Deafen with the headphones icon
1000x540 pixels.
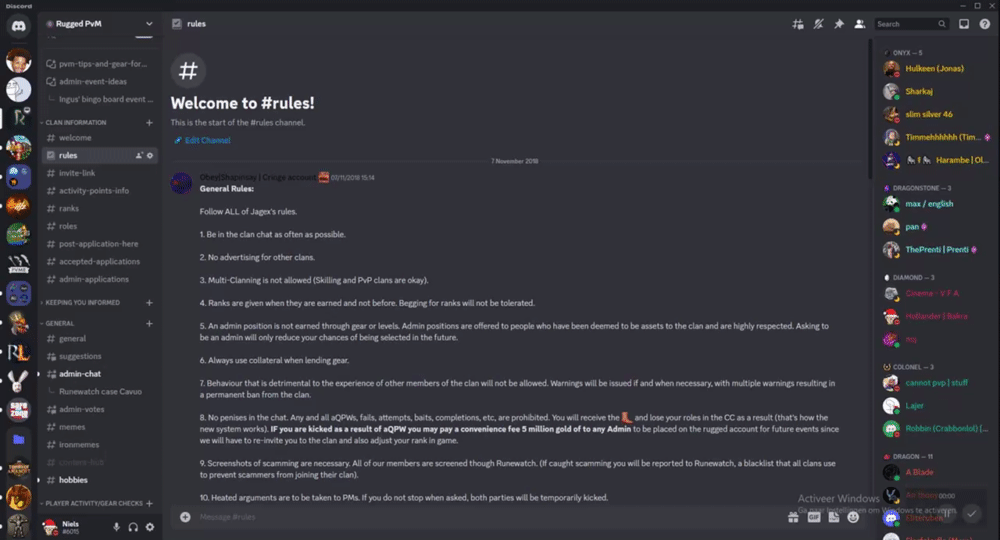click(x=133, y=527)
